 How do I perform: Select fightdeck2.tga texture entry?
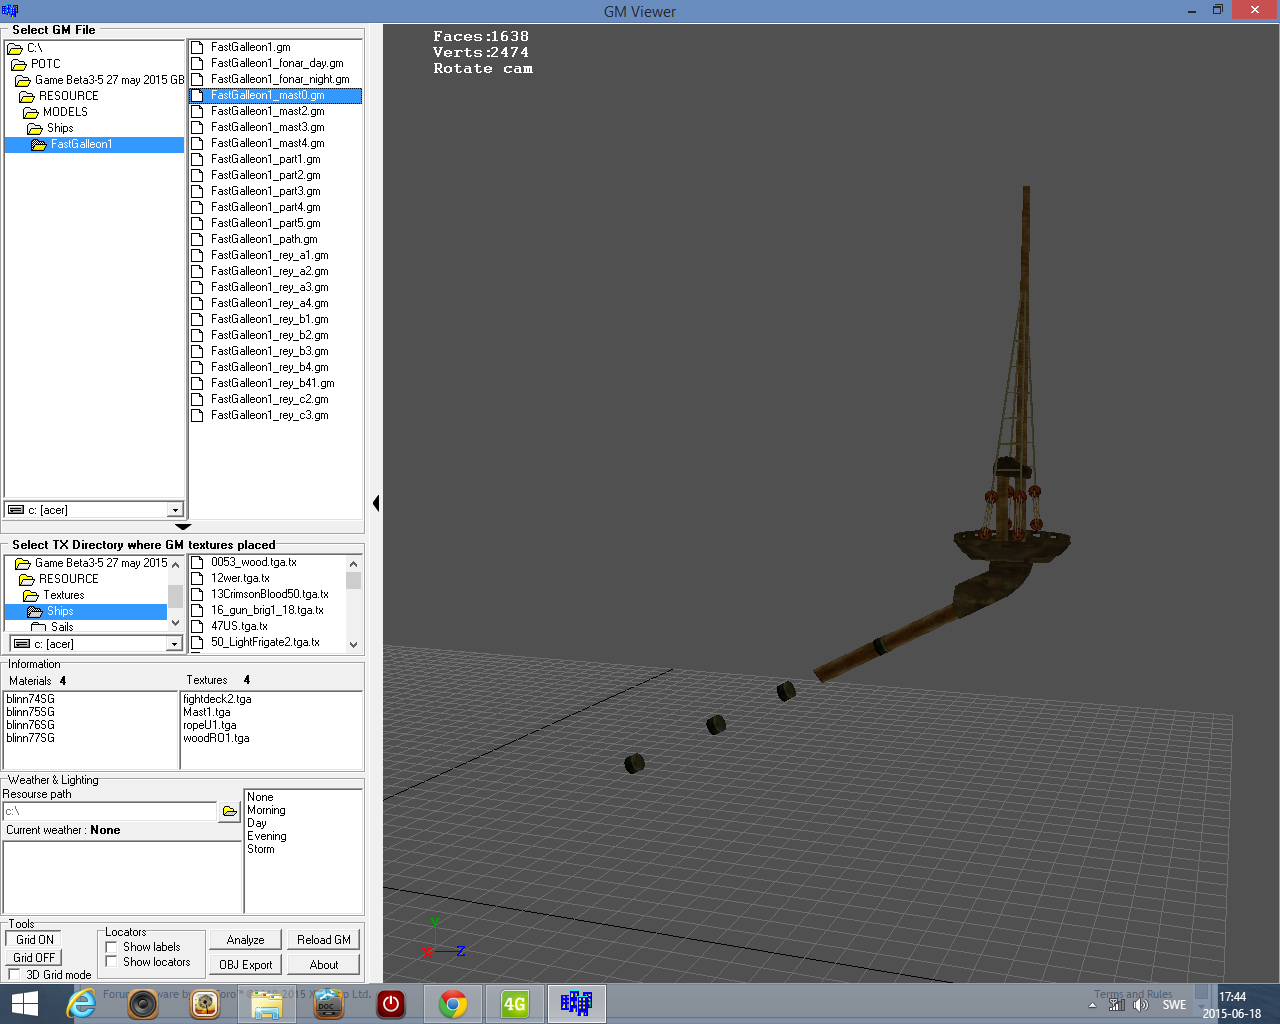pos(217,699)
